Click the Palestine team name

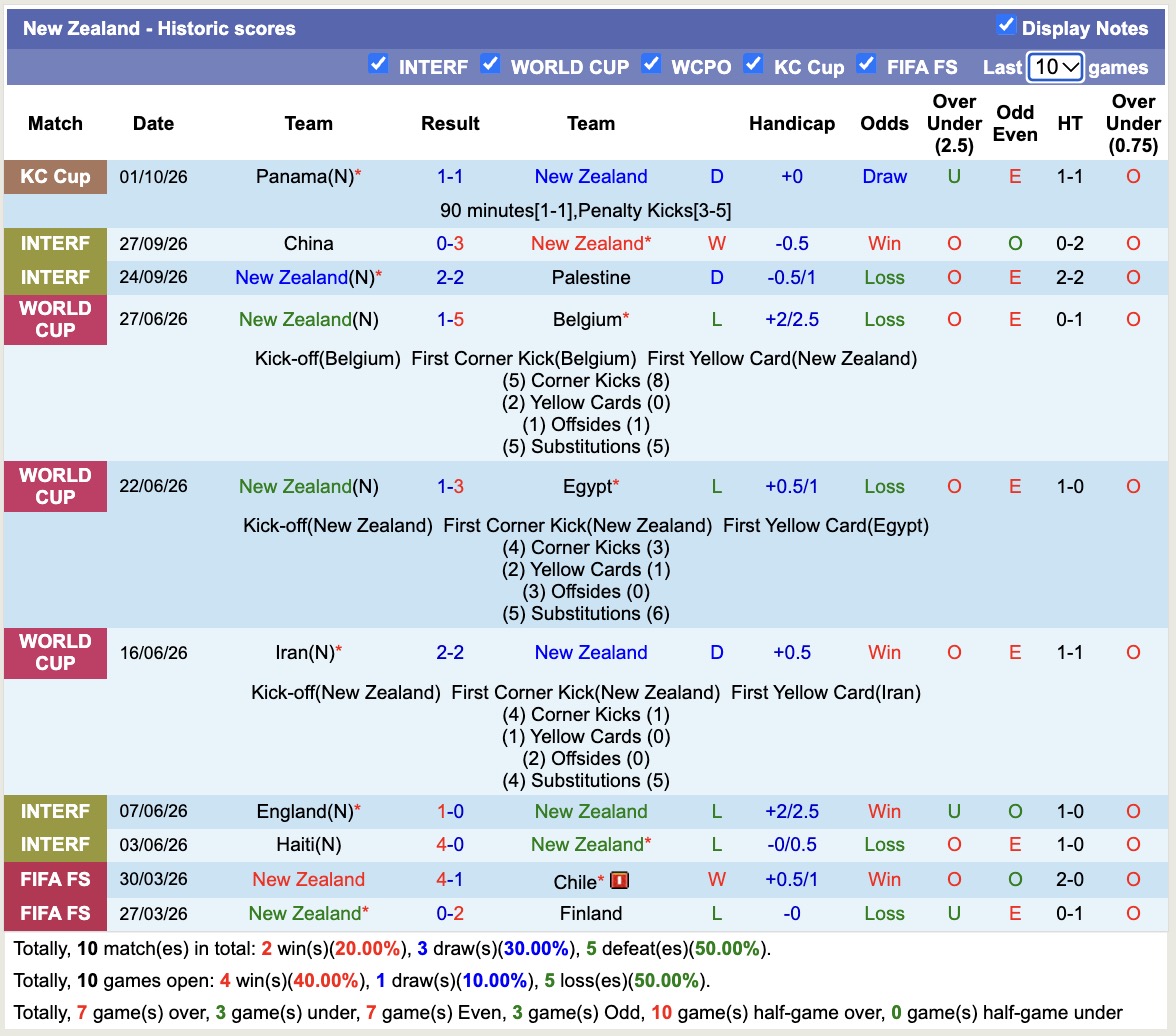pos(591,278)
